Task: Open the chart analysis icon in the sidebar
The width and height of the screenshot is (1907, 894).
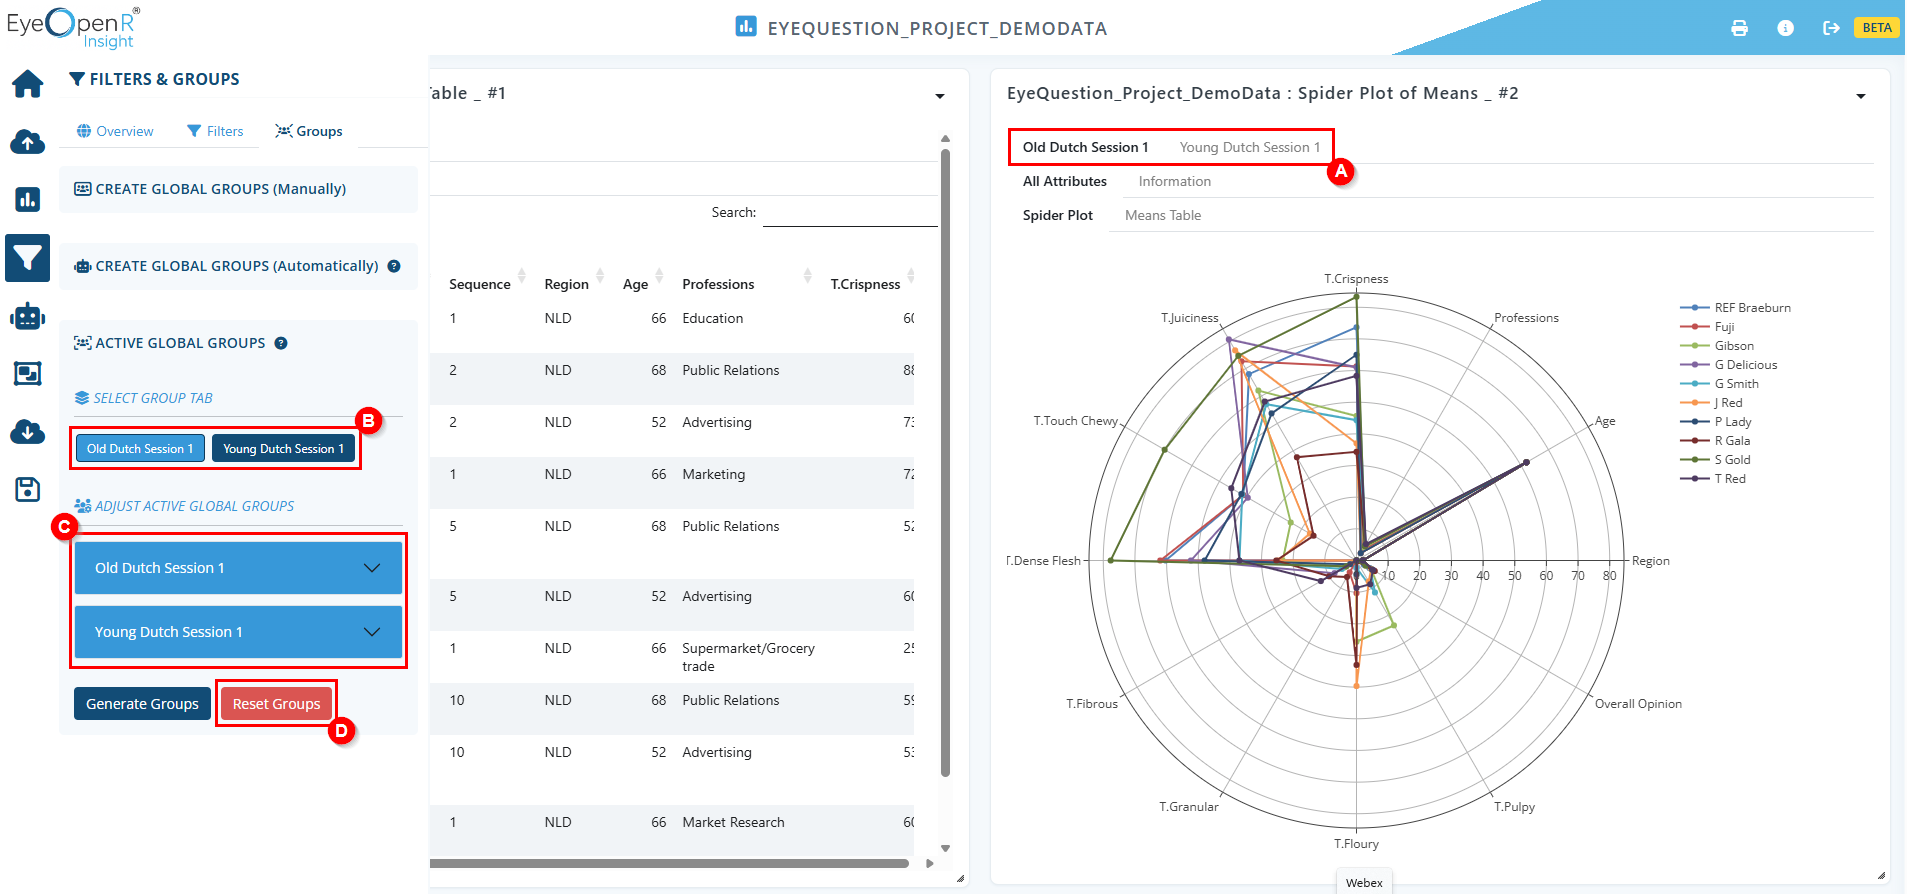Action: 28,199
